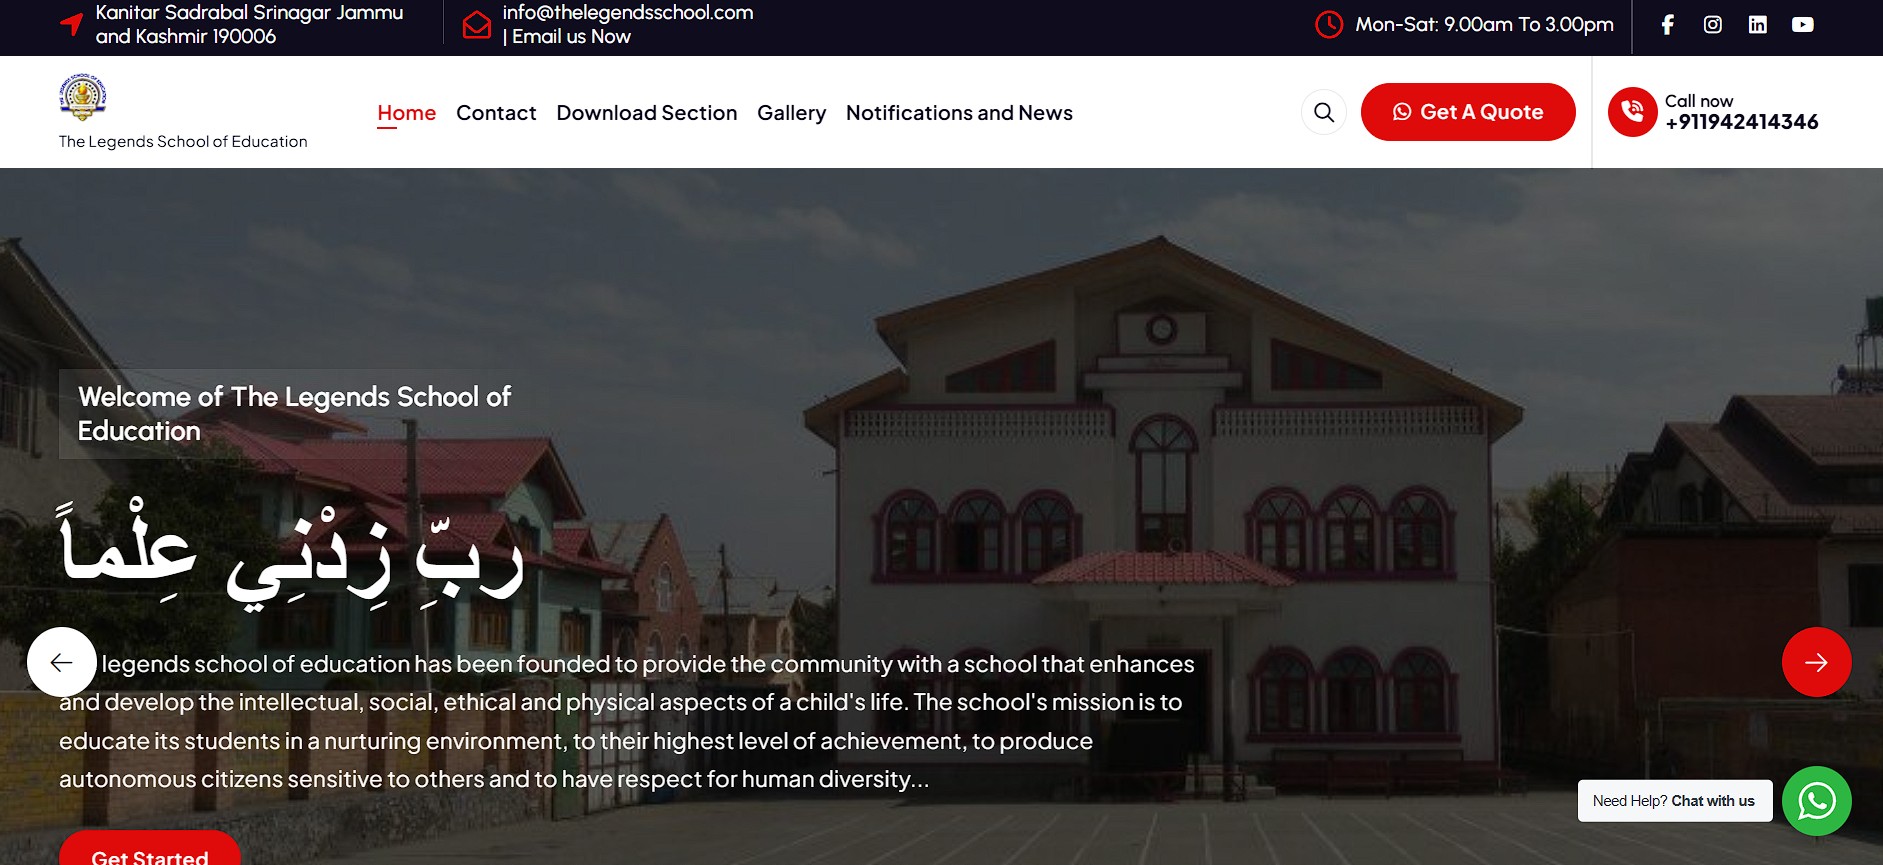Click the school logo emblem
Screen dimensions: 1883x865
click(83, 97)
